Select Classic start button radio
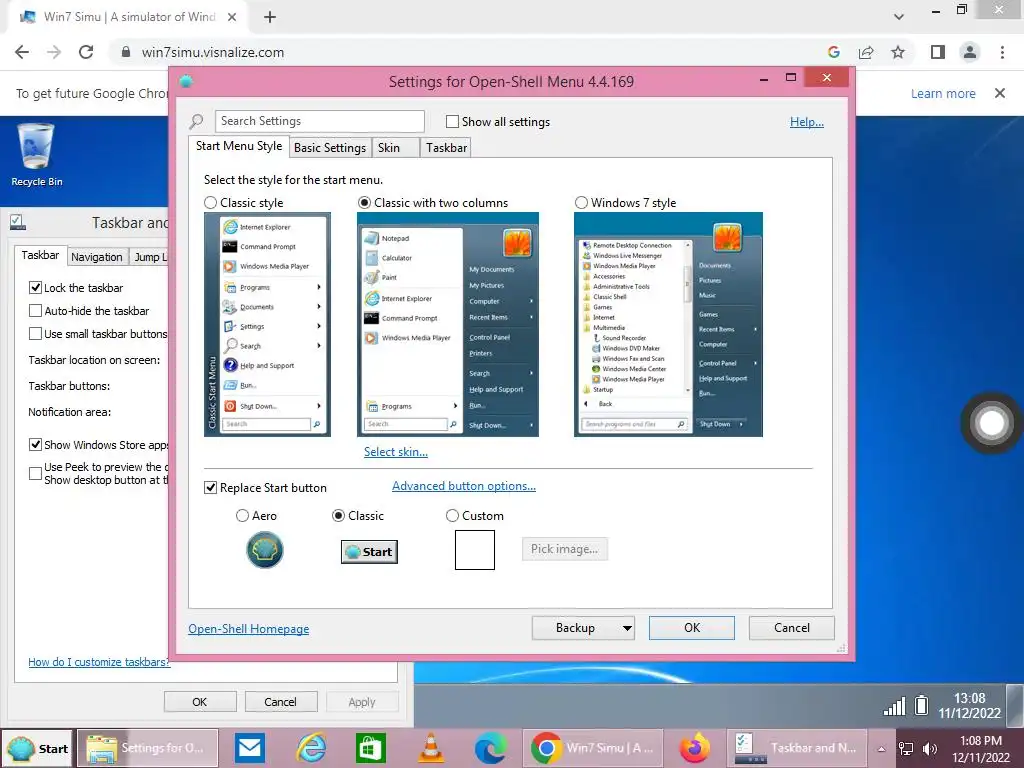The width and height of the screenshot is (1024, 768). click(338, 516)
